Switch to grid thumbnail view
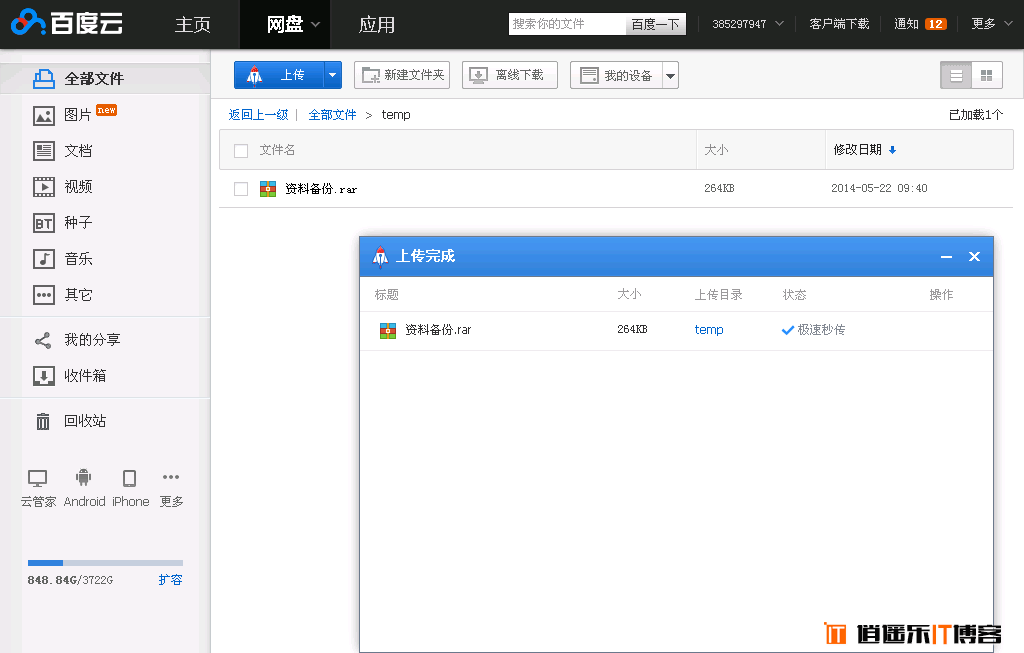This screenshot has height=653, width=1024. coord(987,75)
